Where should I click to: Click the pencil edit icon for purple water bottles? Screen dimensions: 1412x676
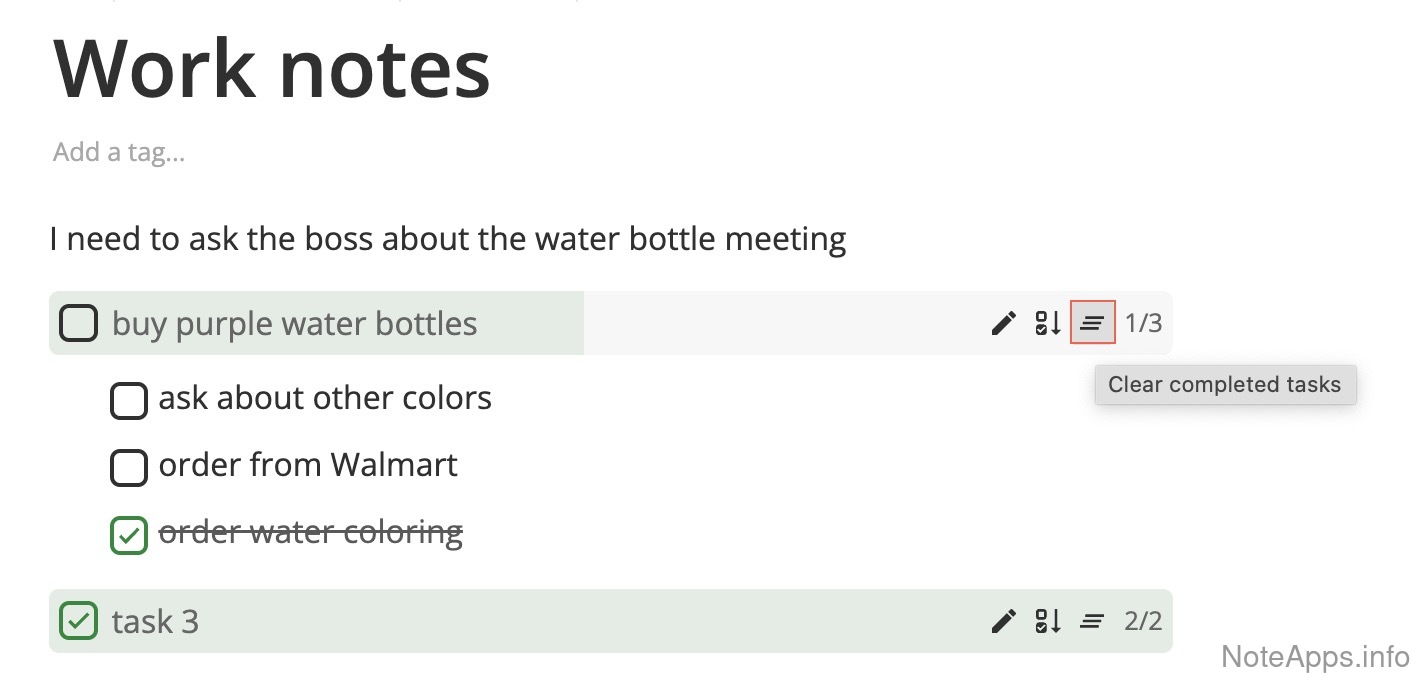[x=1003, y=323]
